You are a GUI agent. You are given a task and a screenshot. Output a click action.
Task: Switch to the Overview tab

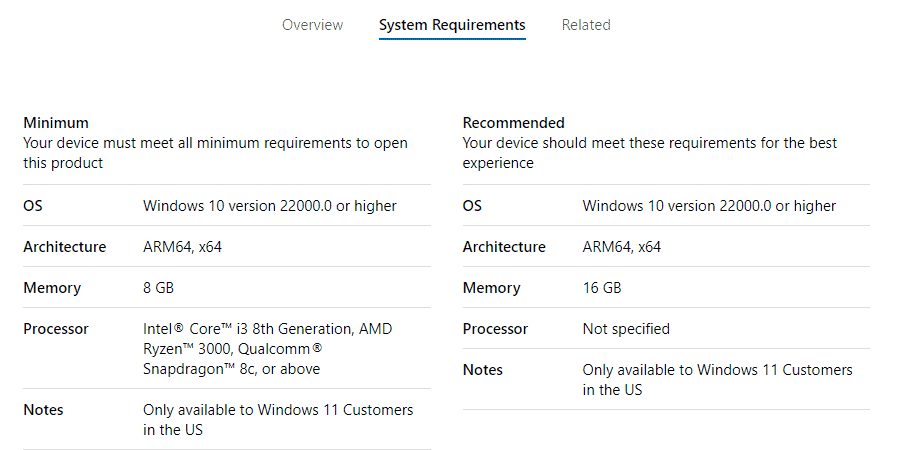click(x=312, y=25)
